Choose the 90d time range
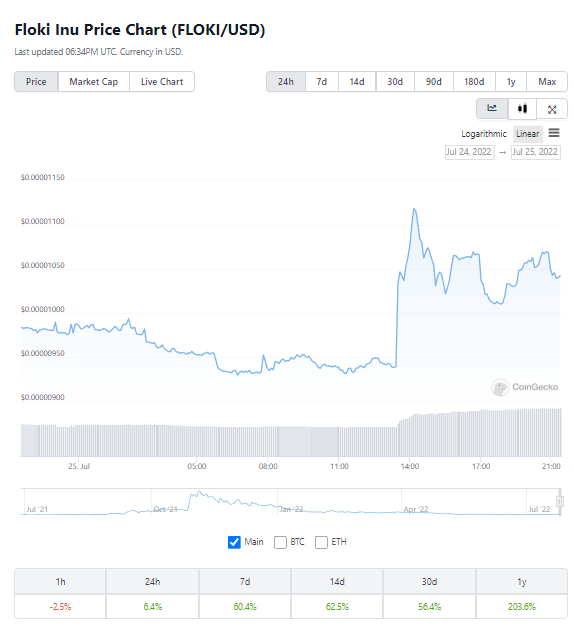Image resolution: width=574 pixels, height=635 pixels. (434, 82)
